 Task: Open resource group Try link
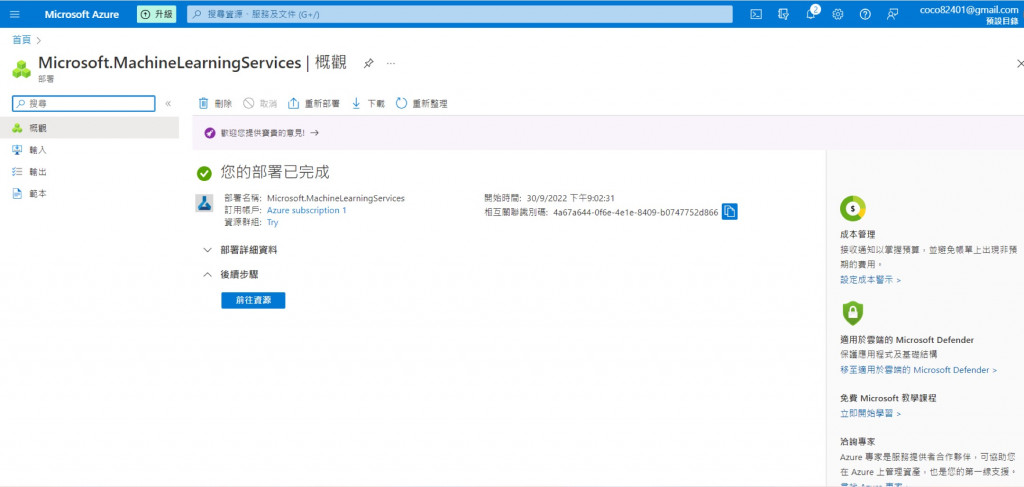272,222
